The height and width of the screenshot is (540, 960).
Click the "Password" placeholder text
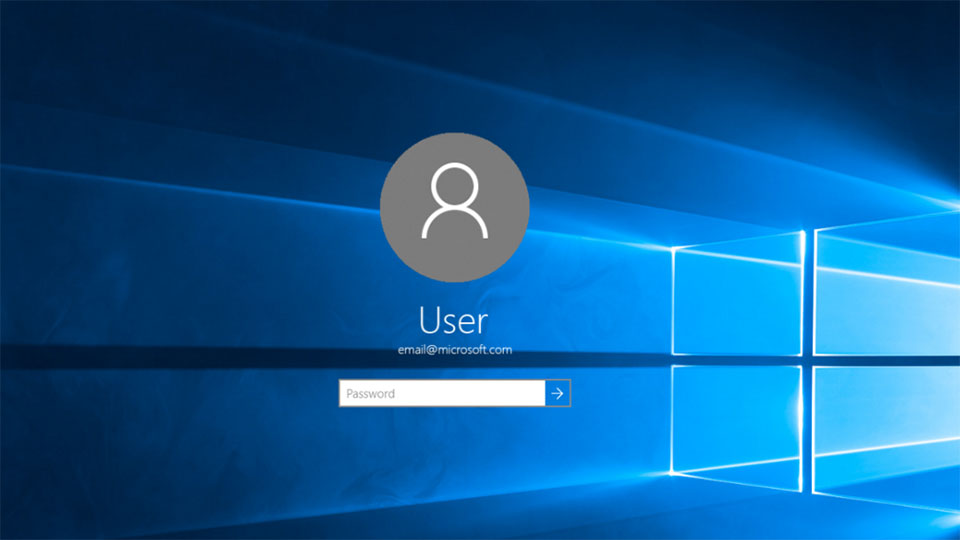pos(370,394)
